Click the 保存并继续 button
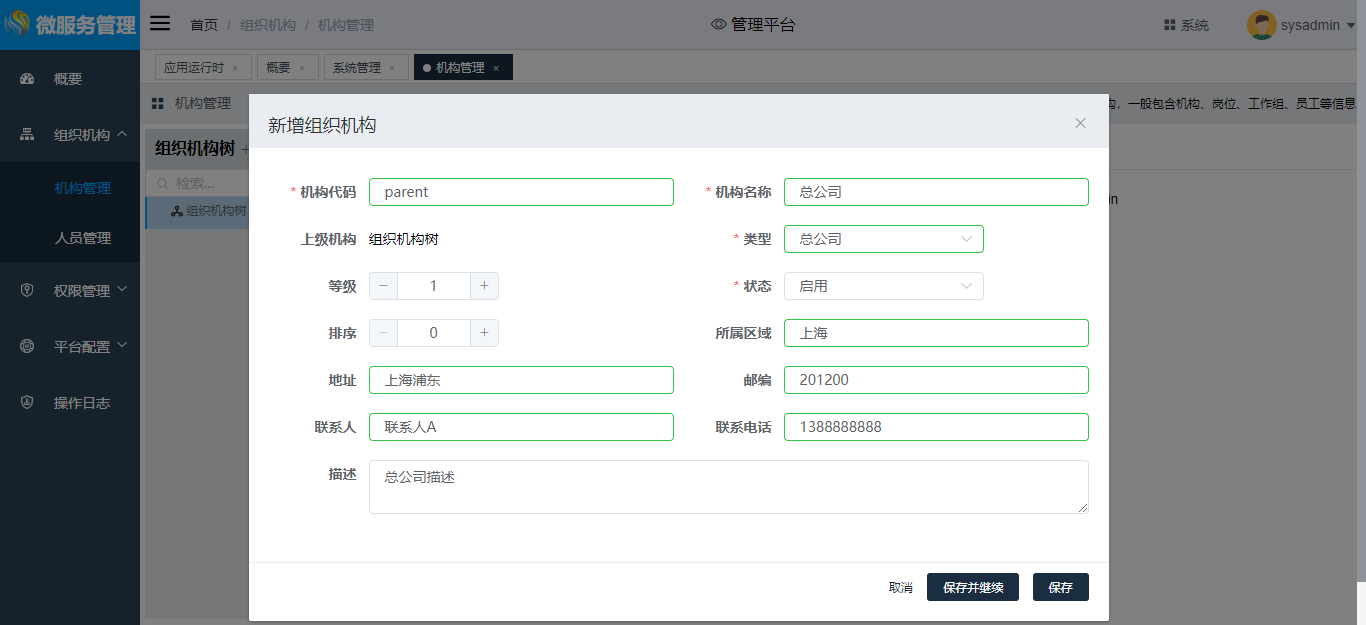 (x=972, y=587)
